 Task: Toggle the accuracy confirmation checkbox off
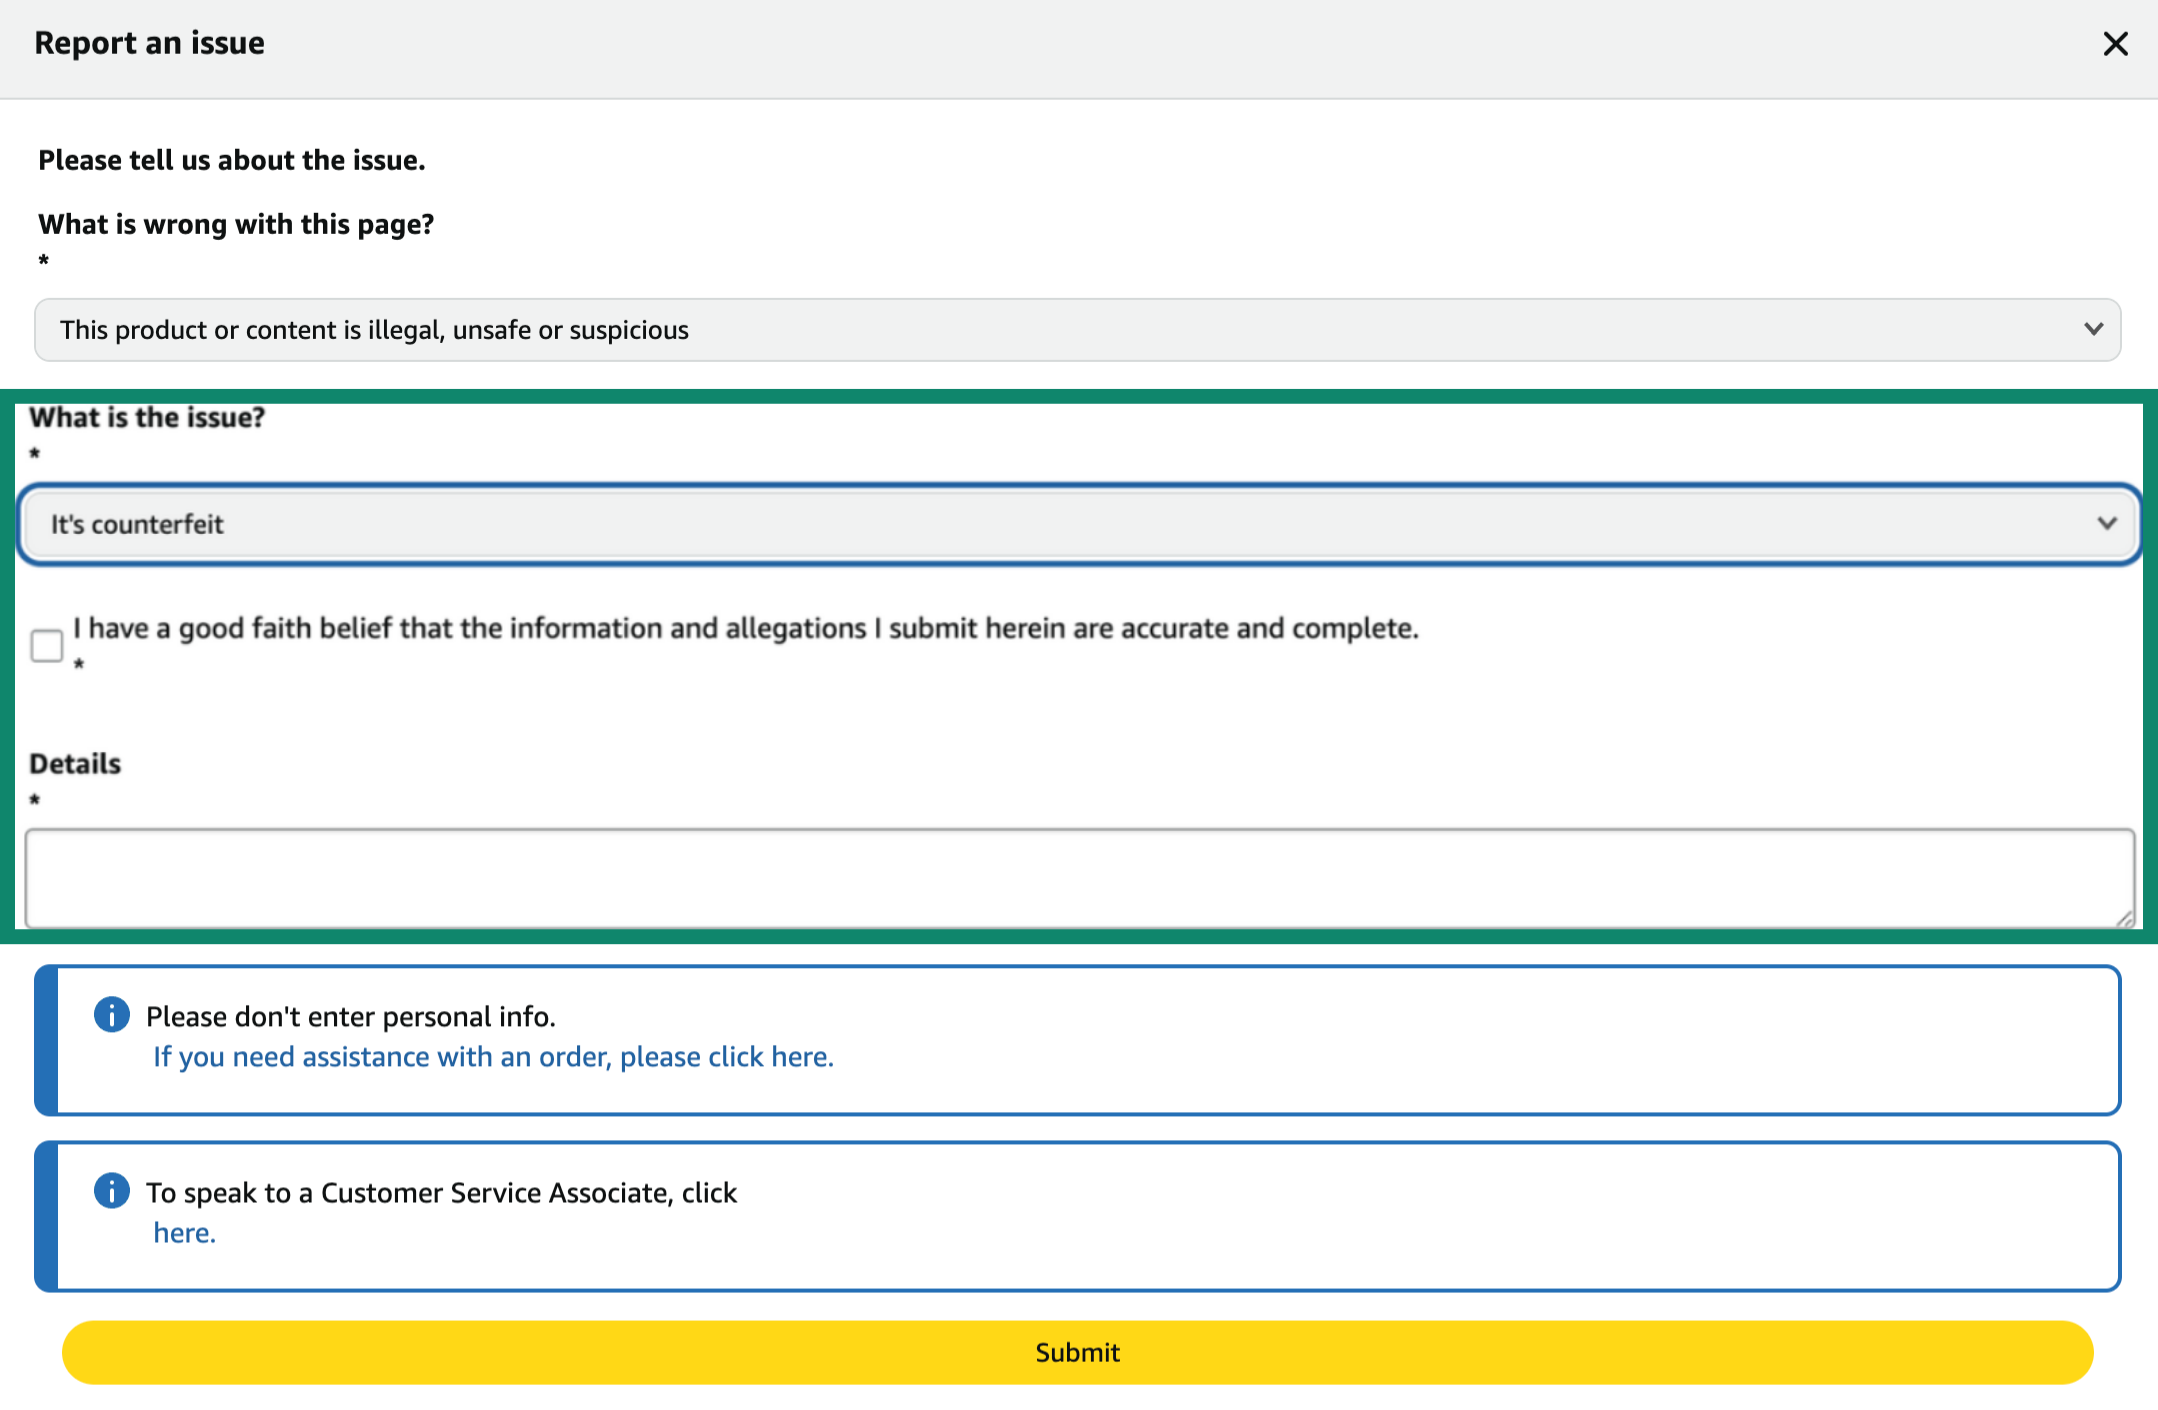(x=46, y=645)
